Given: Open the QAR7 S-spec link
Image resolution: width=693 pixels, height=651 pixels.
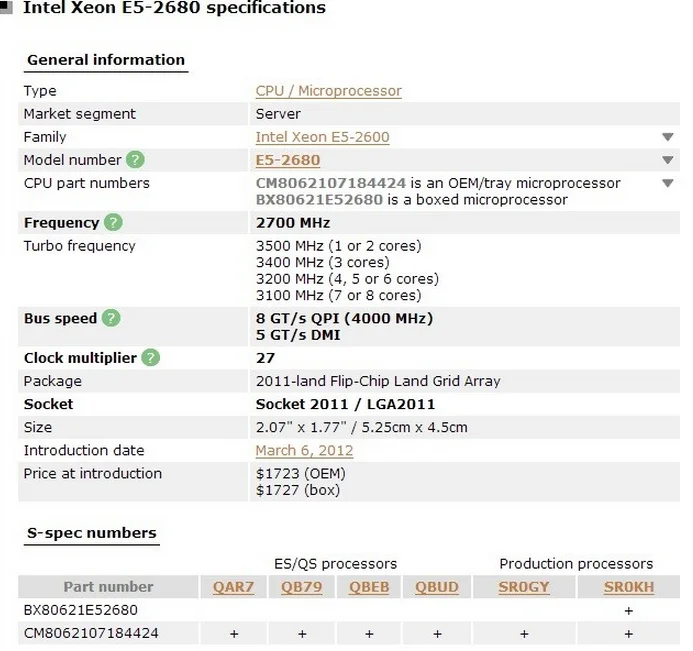Looking at the screenshot, I should [x=233, y=587].
